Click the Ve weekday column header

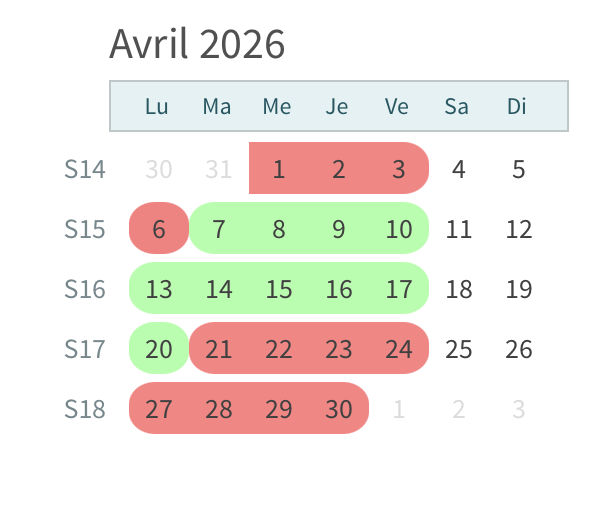pyautogui.click(x=397, y=106)
